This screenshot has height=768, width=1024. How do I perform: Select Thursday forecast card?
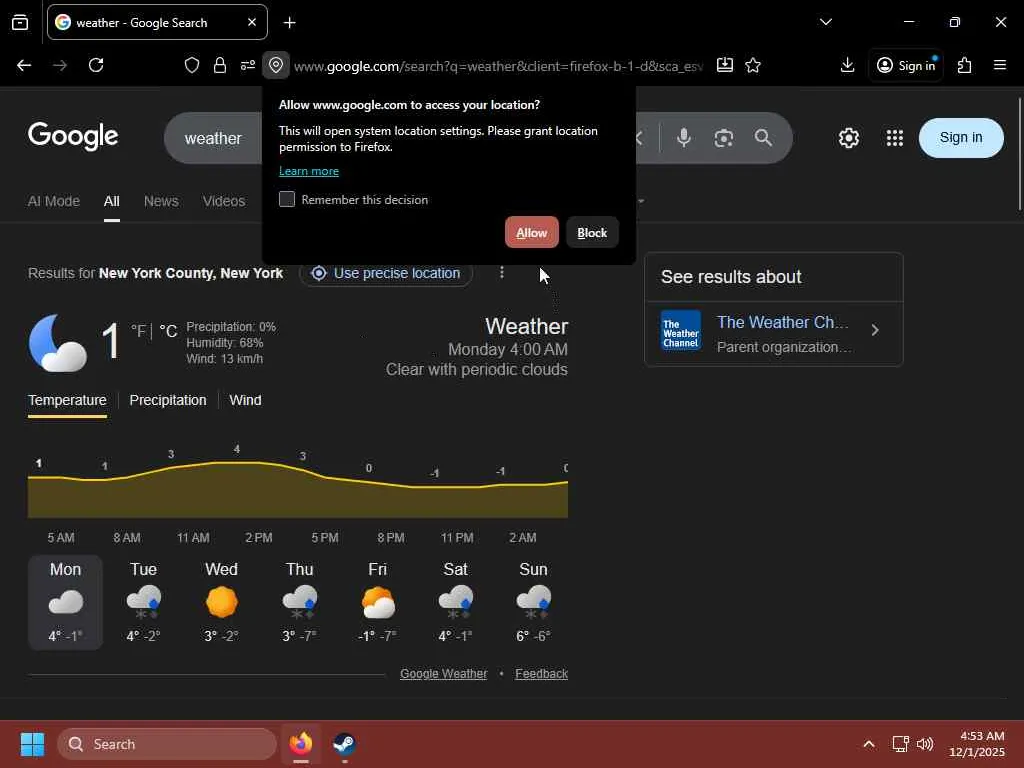click(299, 602)
